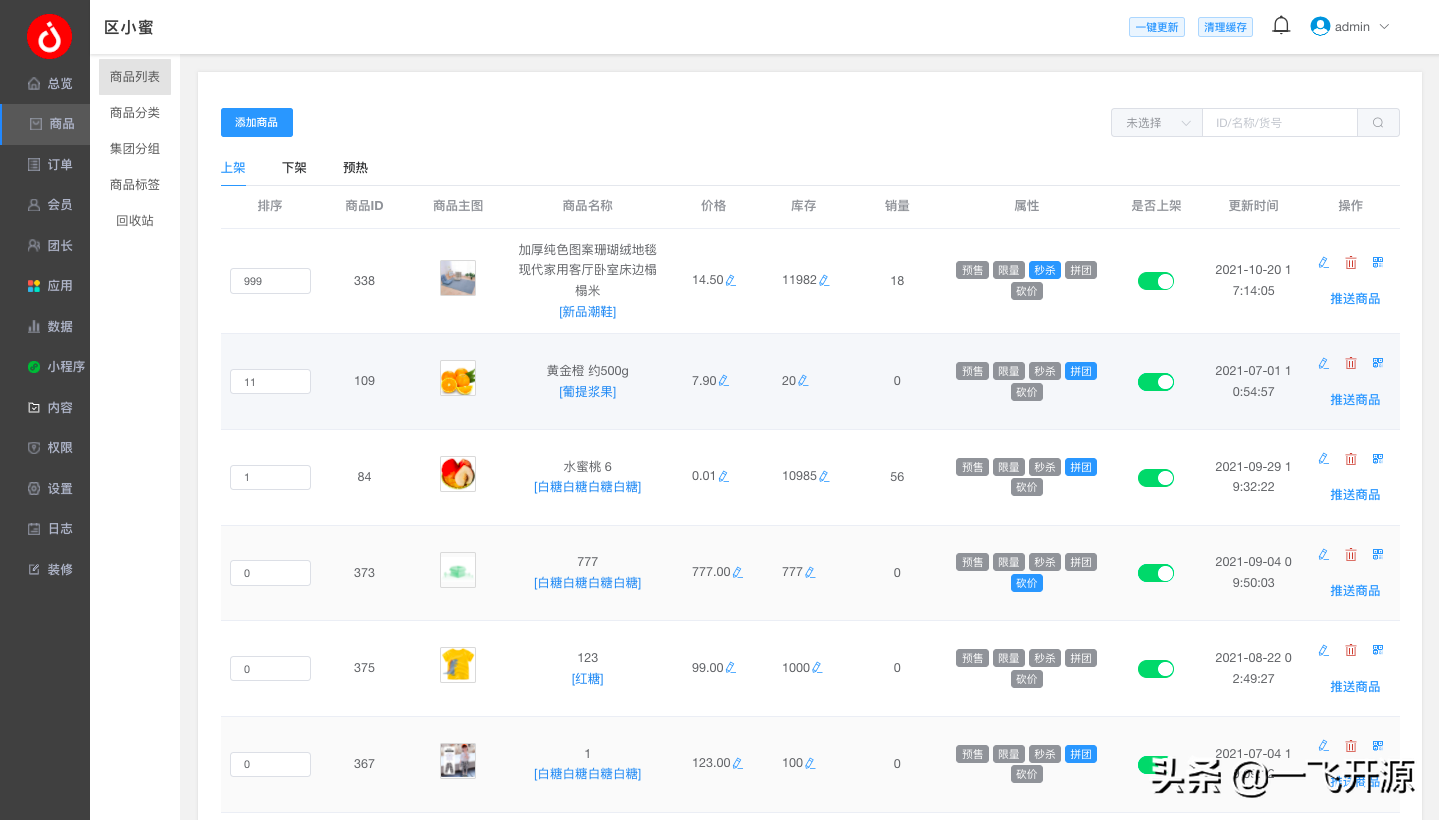Click the red app logo

point(49,37)
